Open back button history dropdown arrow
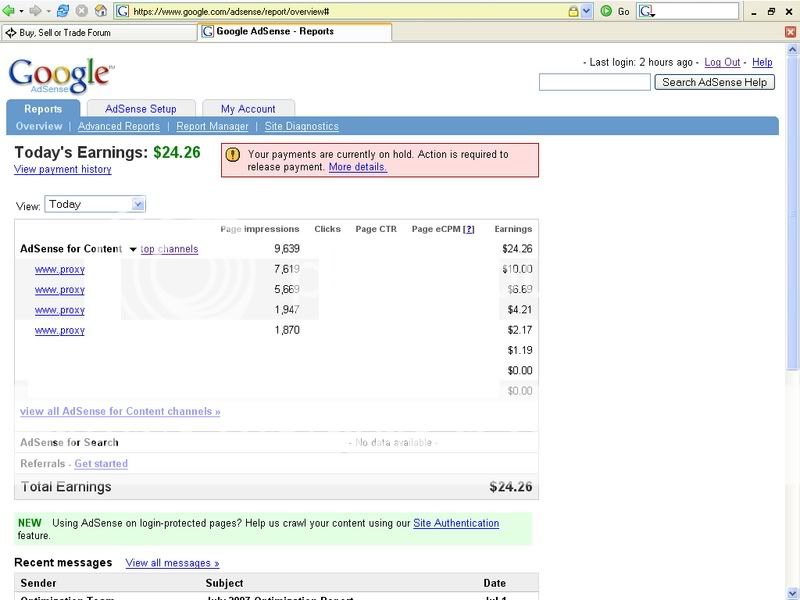The image size is (800, 600). [x=21, y=11]
